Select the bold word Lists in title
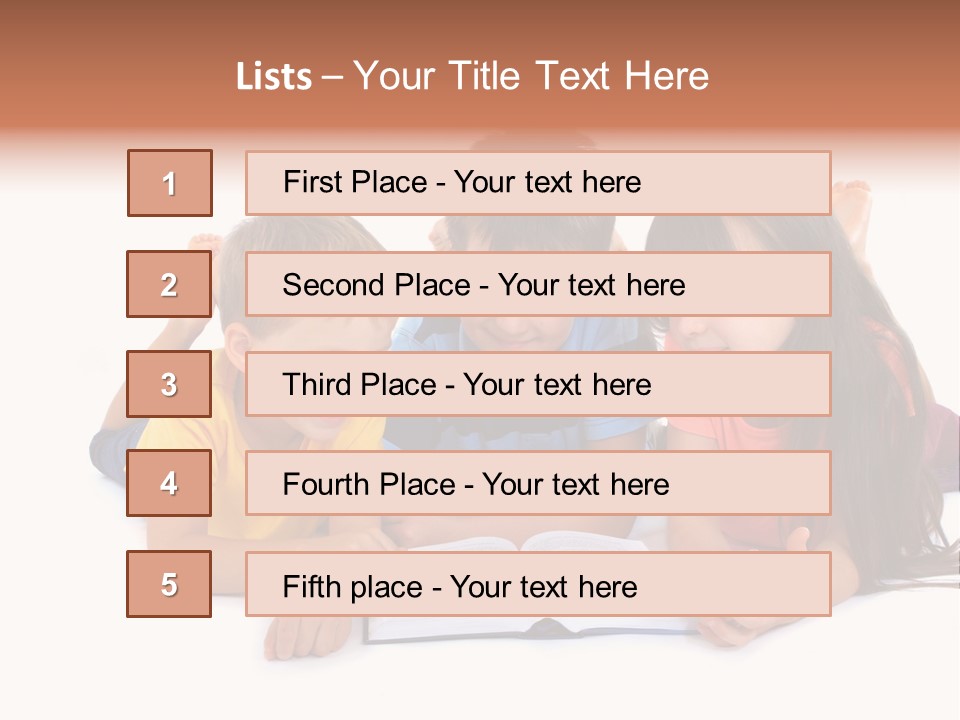The height and width of the screenshot is (720, 960). 274,76
